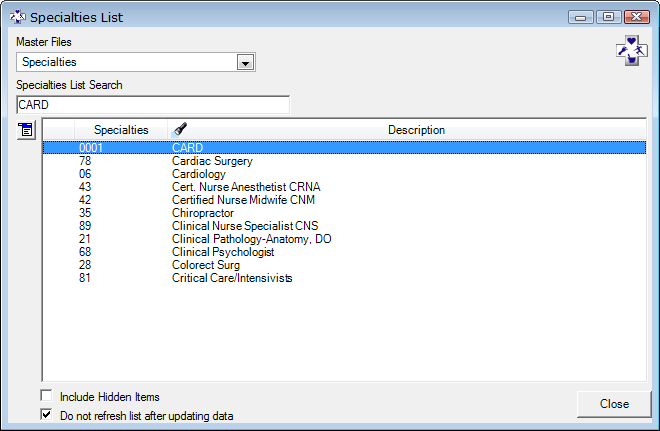This screenshot has width=660, height=431.
Task: Uncheck Do not refresh list after updating
Action: 46,414
